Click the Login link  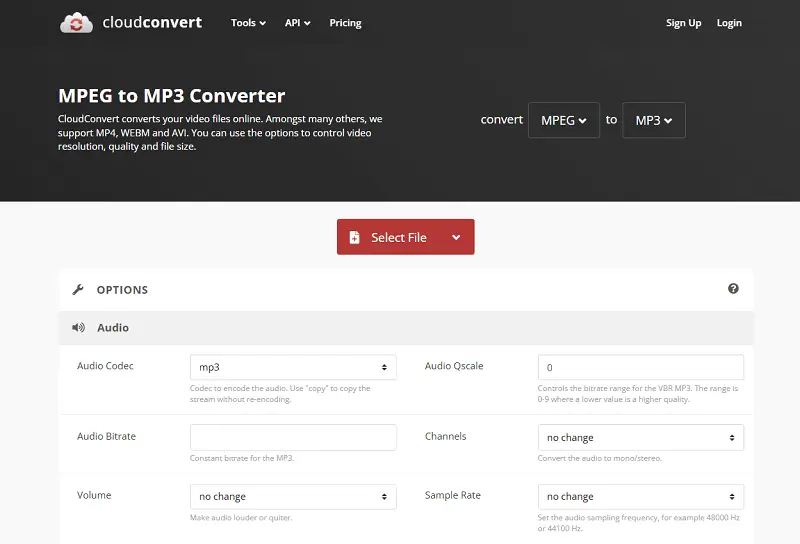click(x=729, y=23)
